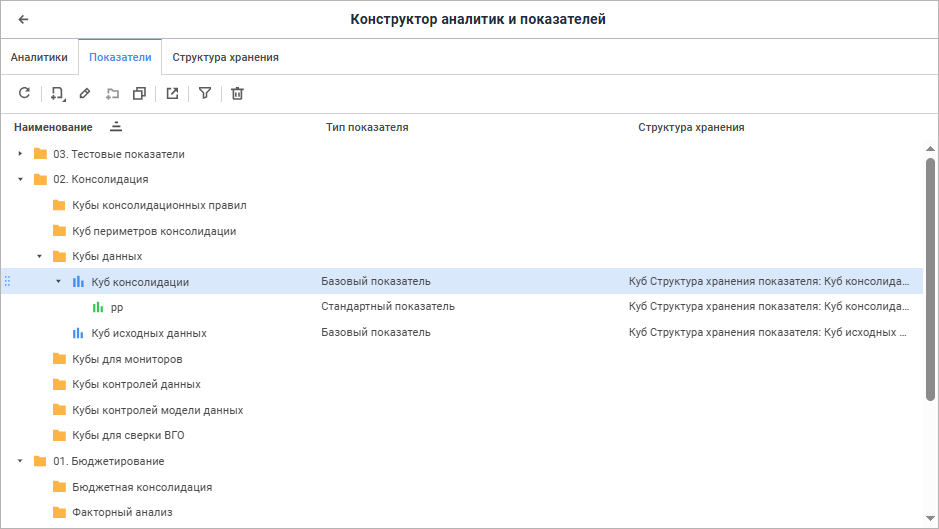Expand the 03. Тестовые показатели folder

[20, 154]
